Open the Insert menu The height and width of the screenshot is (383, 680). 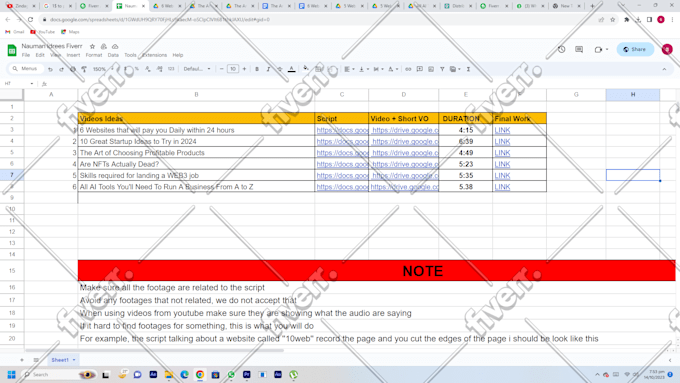[73, 55]
